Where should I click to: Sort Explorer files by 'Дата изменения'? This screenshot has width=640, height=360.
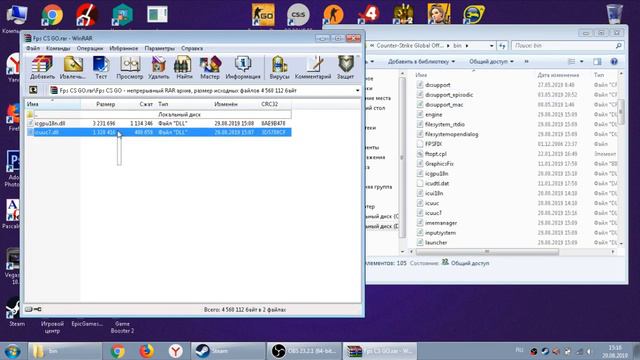click(558, 75)
